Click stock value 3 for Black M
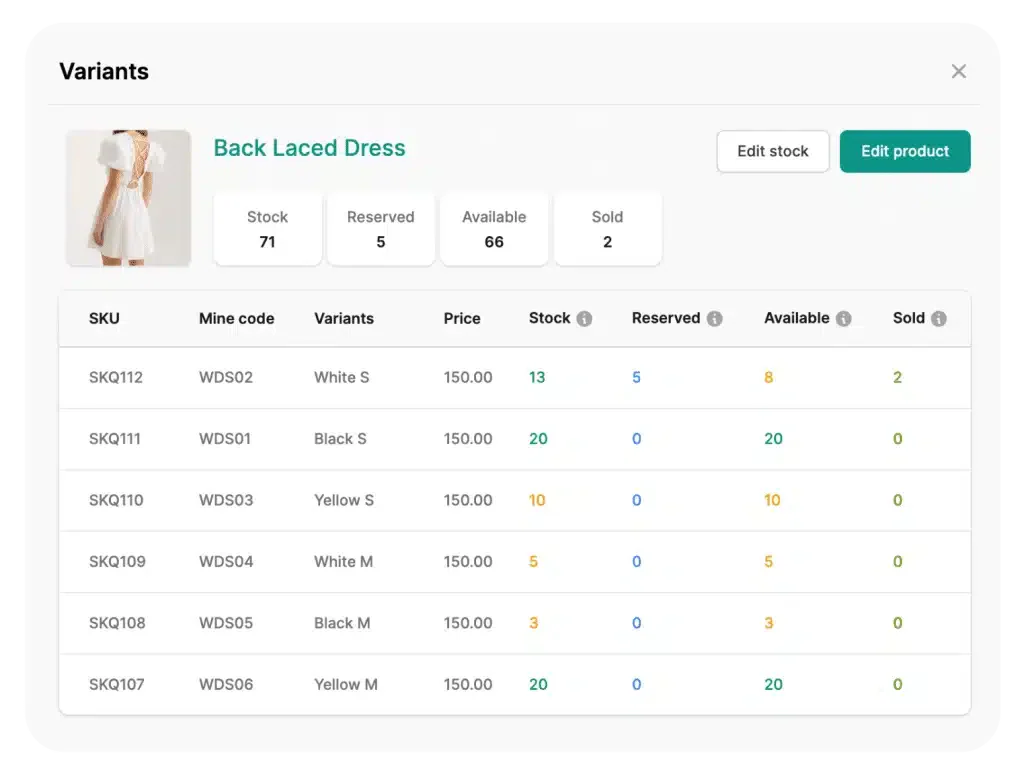 [534, 623]
